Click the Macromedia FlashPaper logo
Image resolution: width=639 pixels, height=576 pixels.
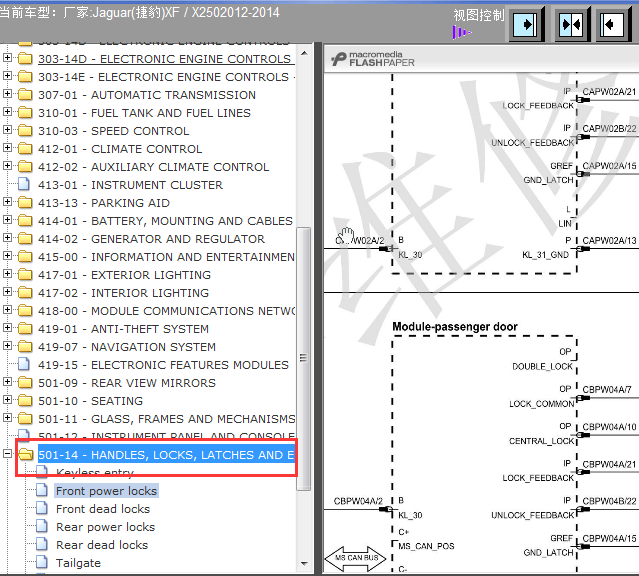point(372,59)
